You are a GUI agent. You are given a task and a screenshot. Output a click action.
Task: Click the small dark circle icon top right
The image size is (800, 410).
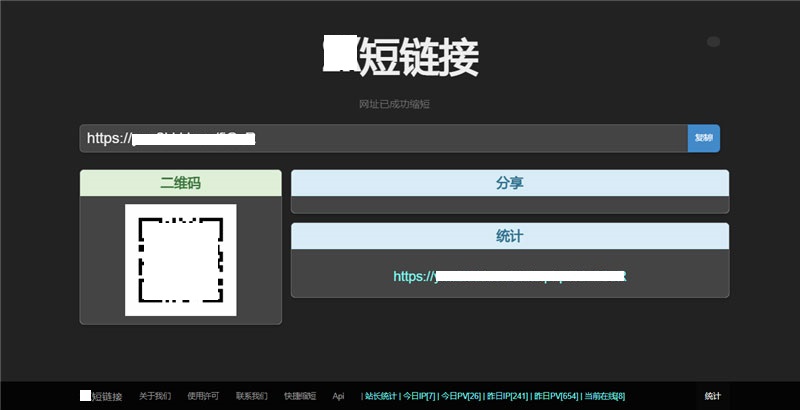[713, 42]
